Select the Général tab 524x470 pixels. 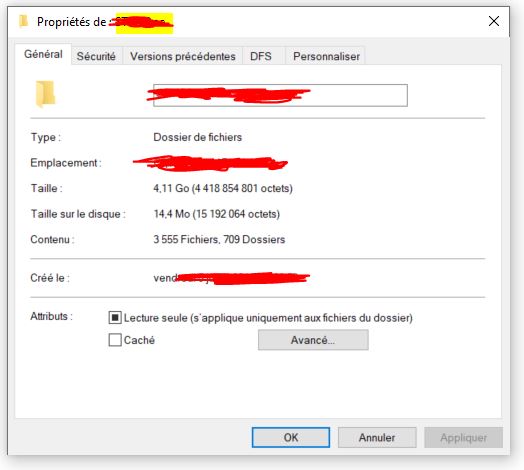pos(43,54)
